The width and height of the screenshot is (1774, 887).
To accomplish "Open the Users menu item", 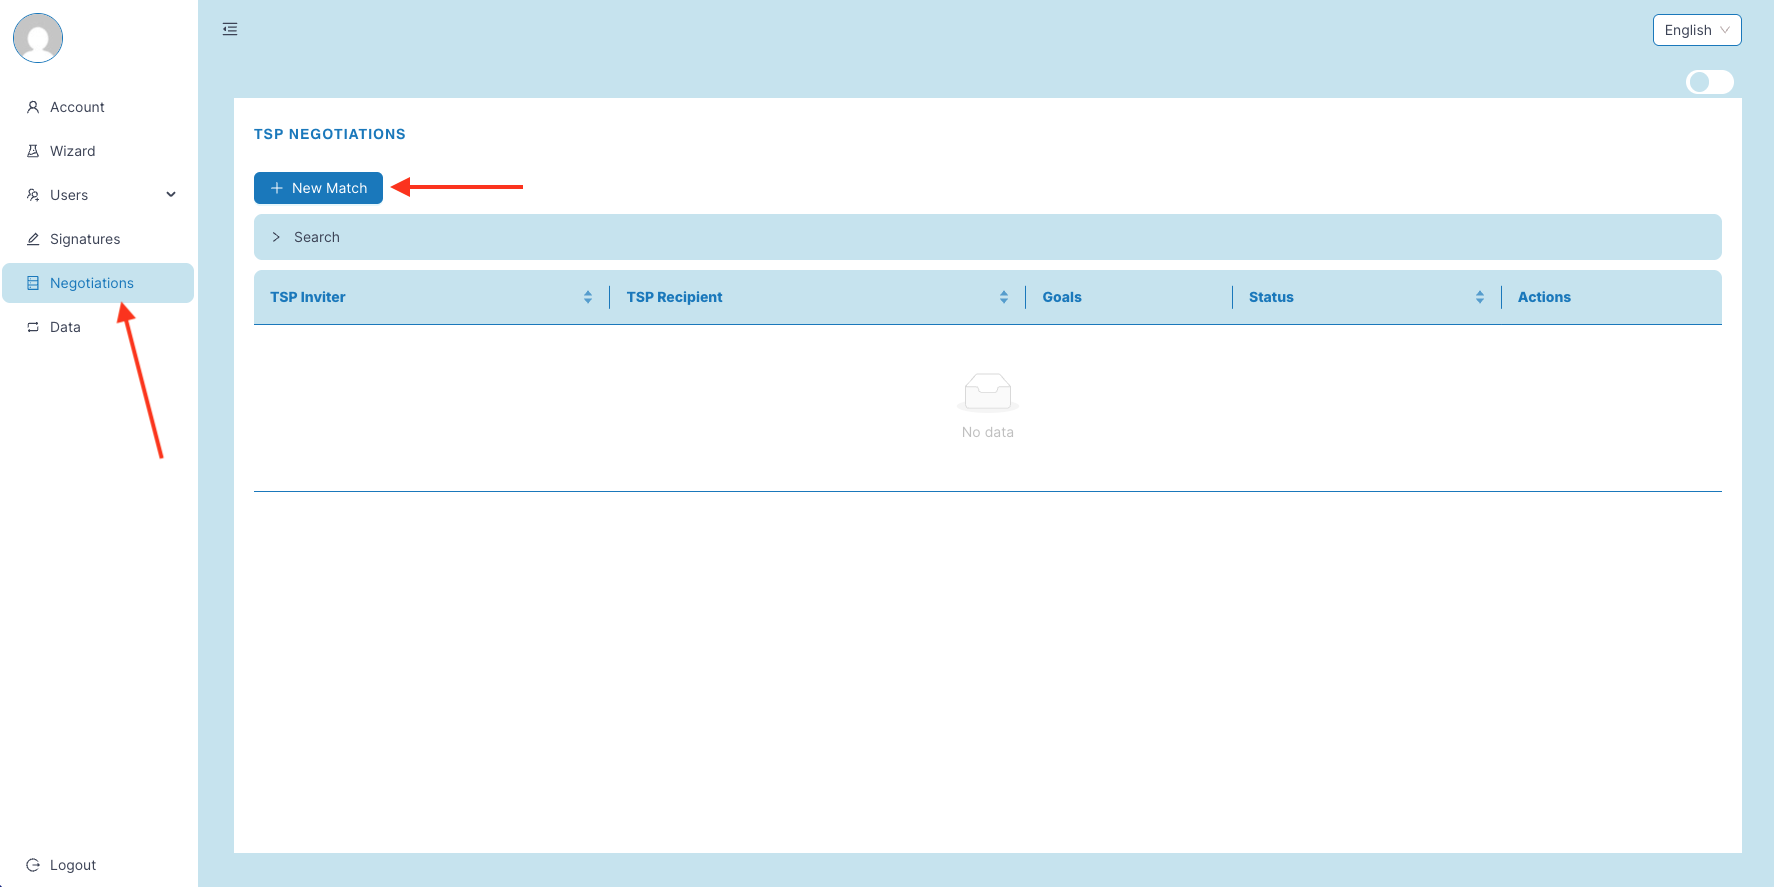I will 98,195.
